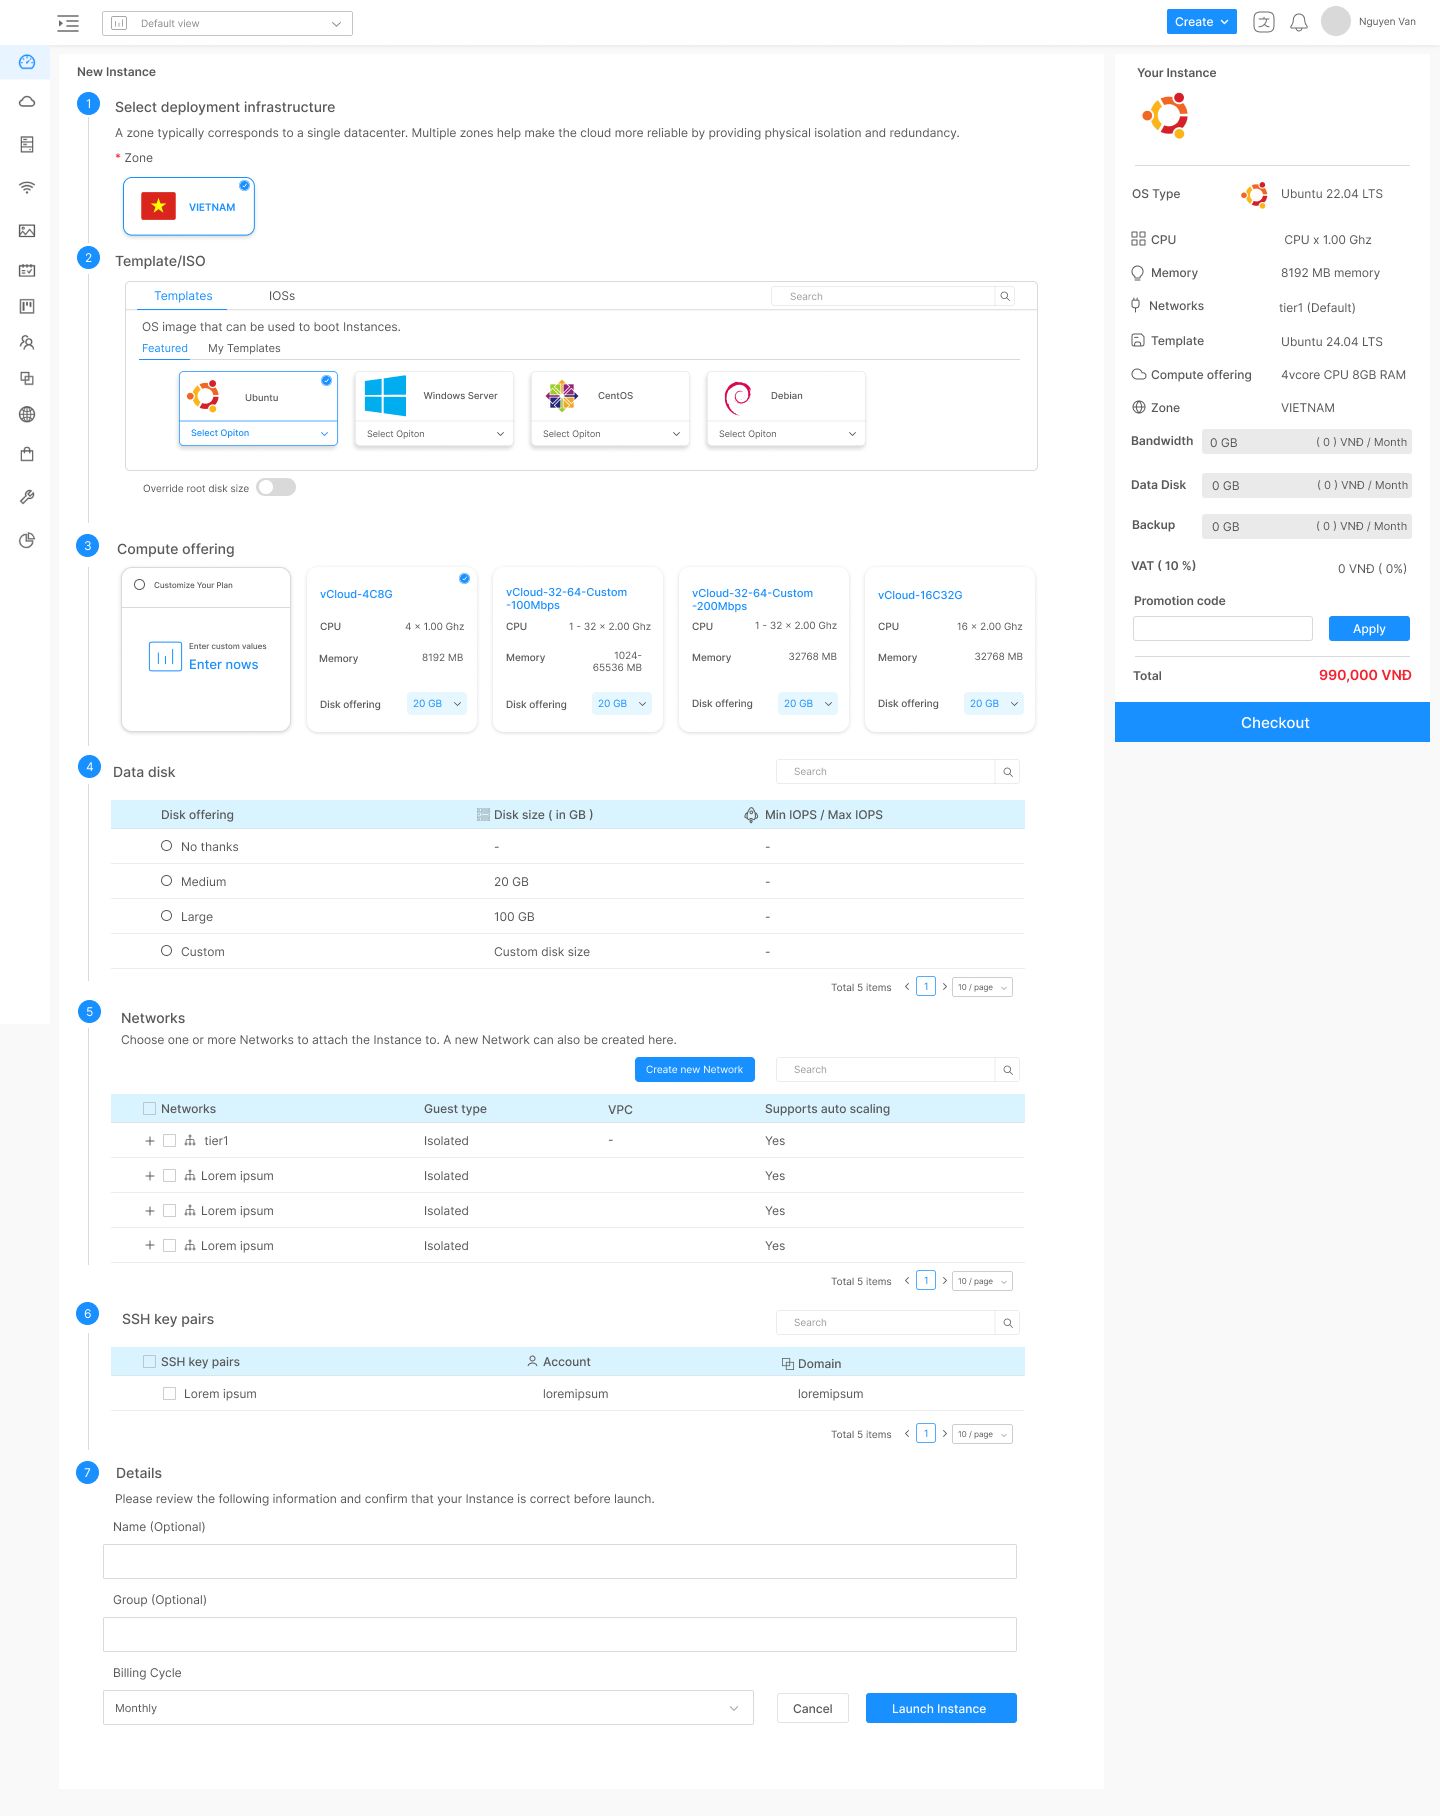Click the Checkout button
The image size is (1440, 1816).
tap(1272, 722)
